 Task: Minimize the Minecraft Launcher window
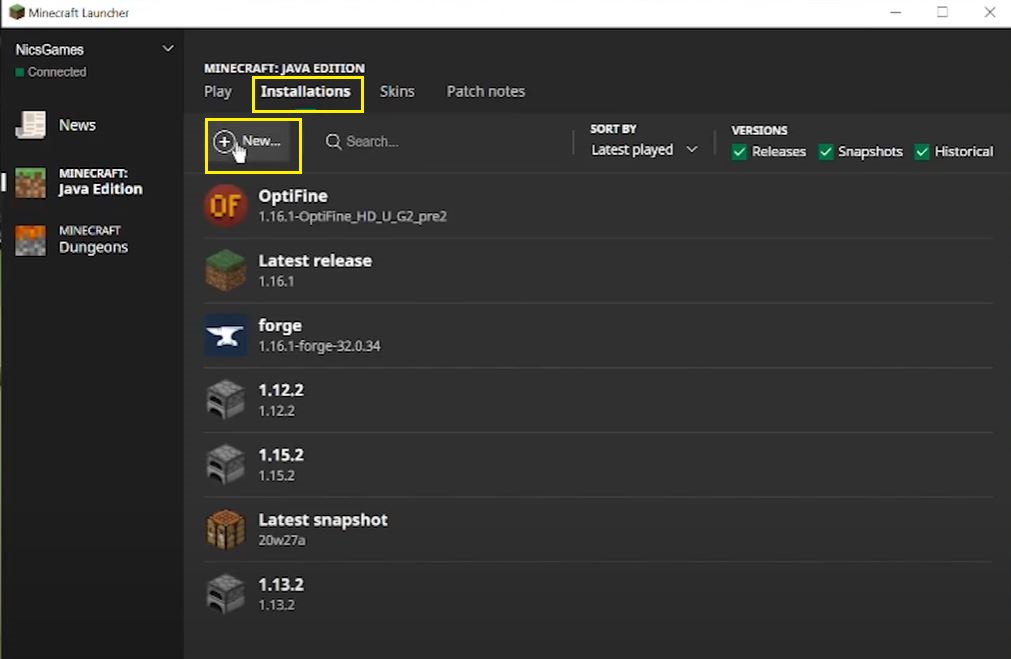[896, 12]
